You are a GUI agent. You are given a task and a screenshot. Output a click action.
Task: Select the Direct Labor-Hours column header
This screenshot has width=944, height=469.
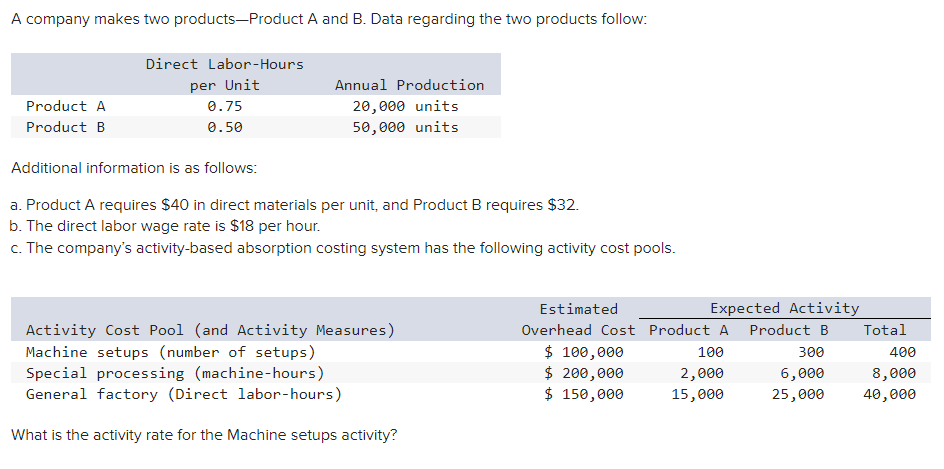click(x=225, y=74)
